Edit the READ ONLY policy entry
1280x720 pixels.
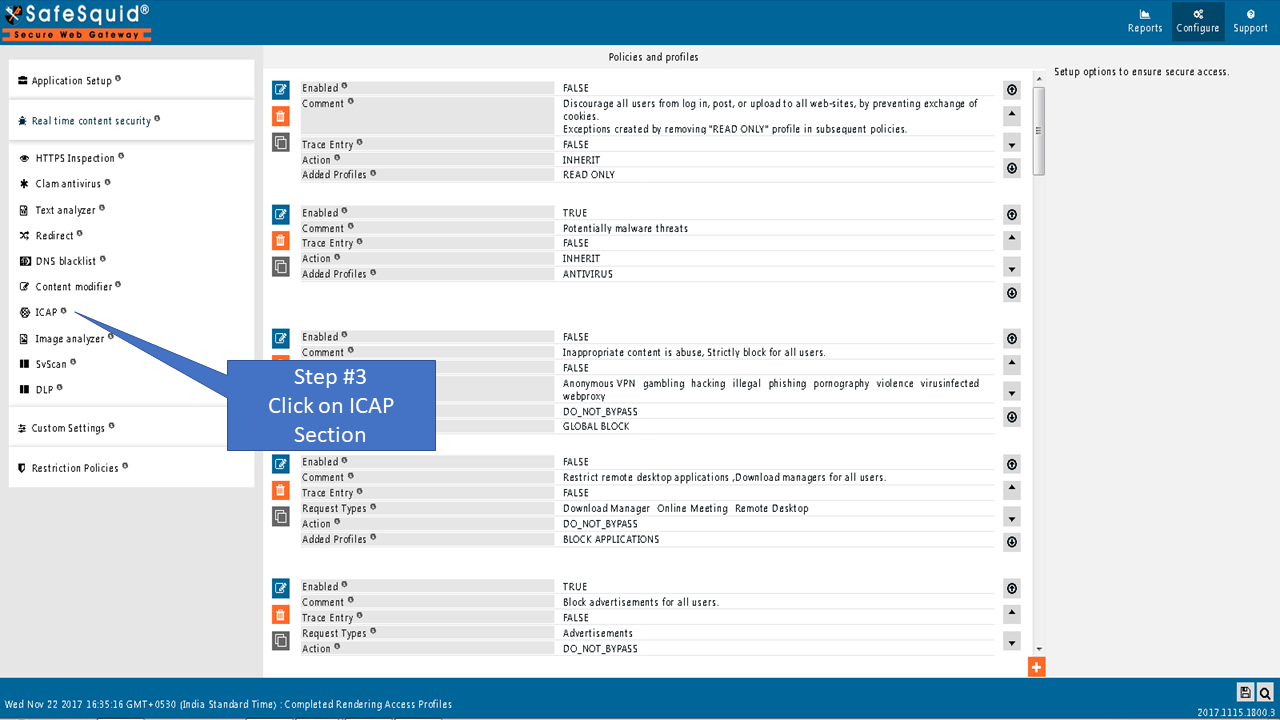pyautogui.click(x=281, y=90)
